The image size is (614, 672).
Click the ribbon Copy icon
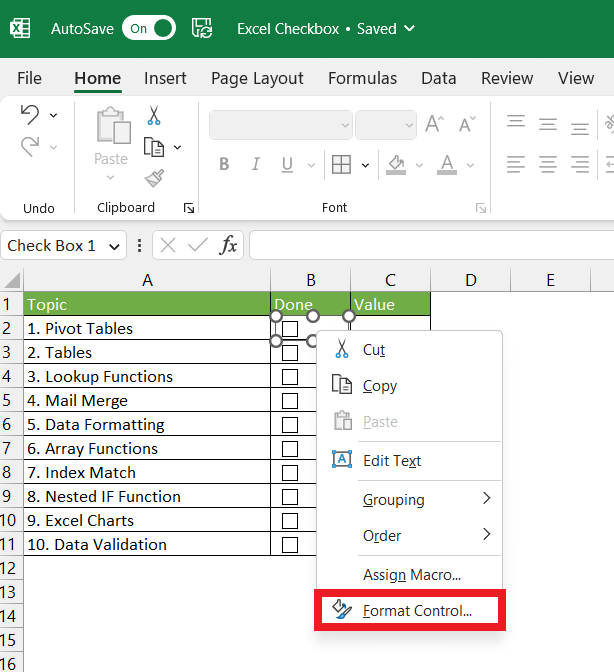tap(154, 147)
